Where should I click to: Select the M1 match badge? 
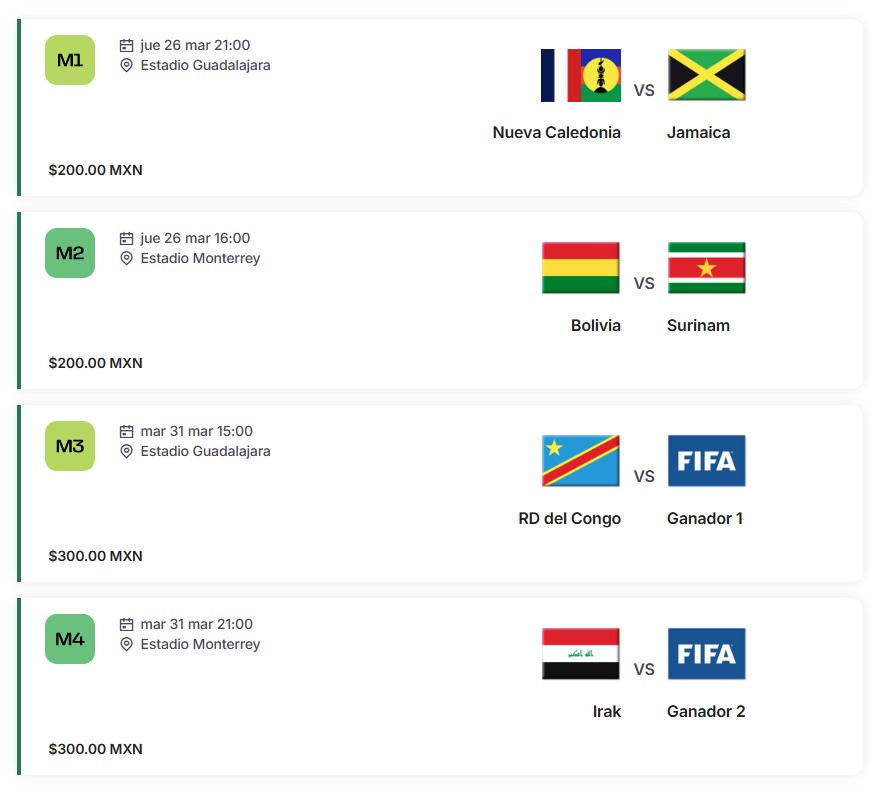click(x=69, y=60)
